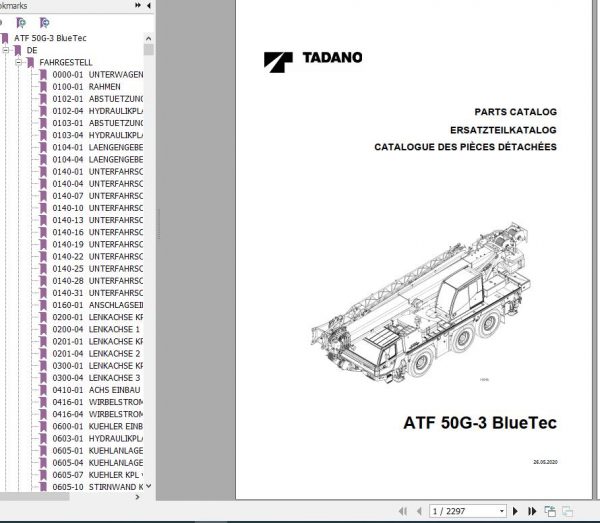Open bookmark 0605-04 KUEHLANLAGE

(x=98, y=463)
